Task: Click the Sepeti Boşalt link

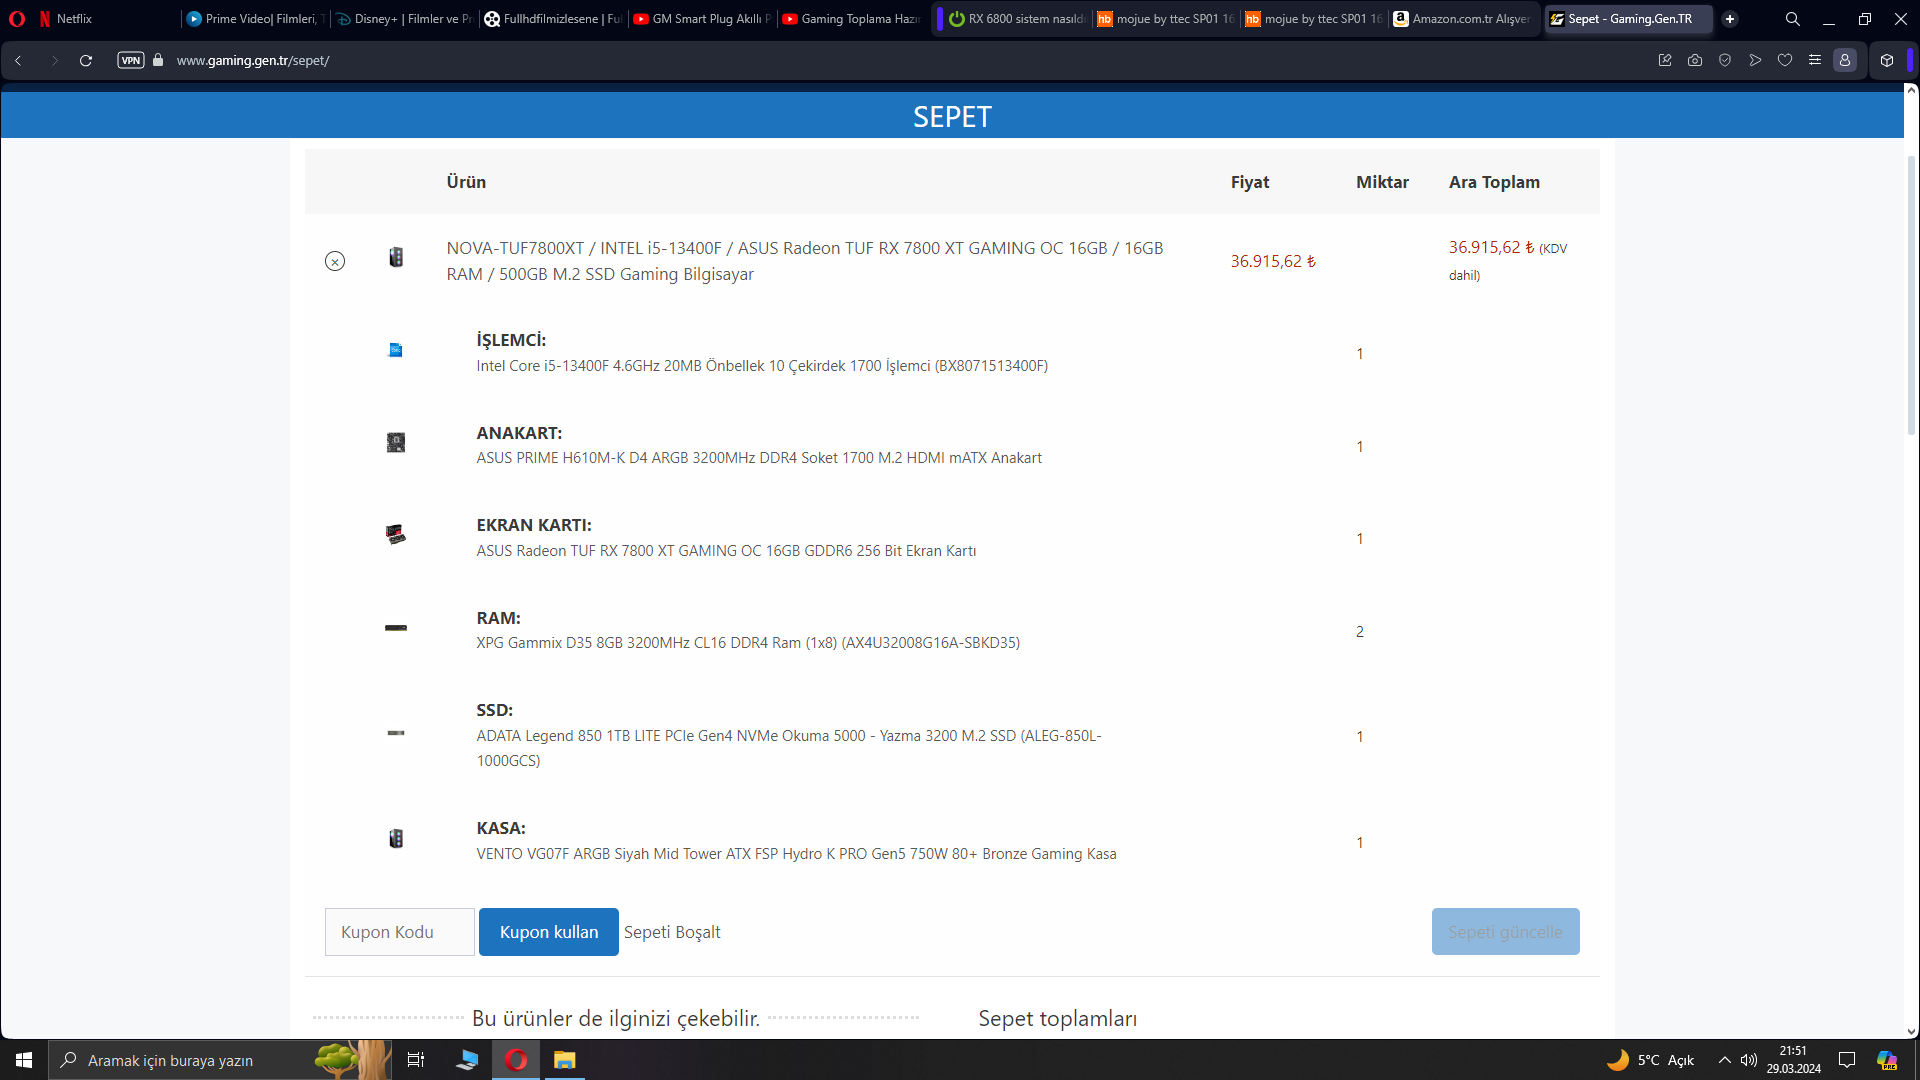Action: [672, 932]
